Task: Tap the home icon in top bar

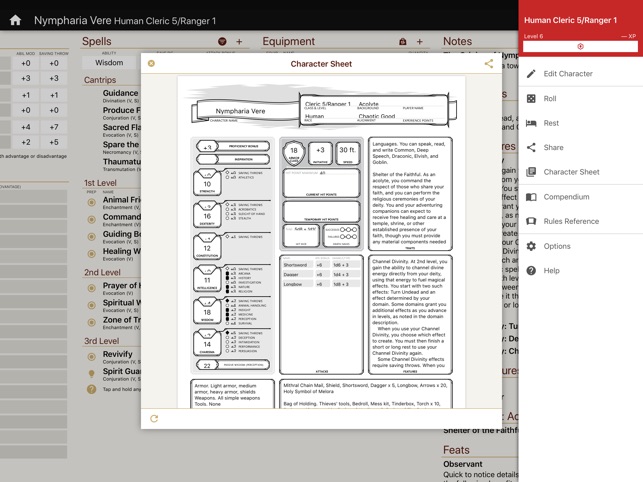Action: [15, 20]
